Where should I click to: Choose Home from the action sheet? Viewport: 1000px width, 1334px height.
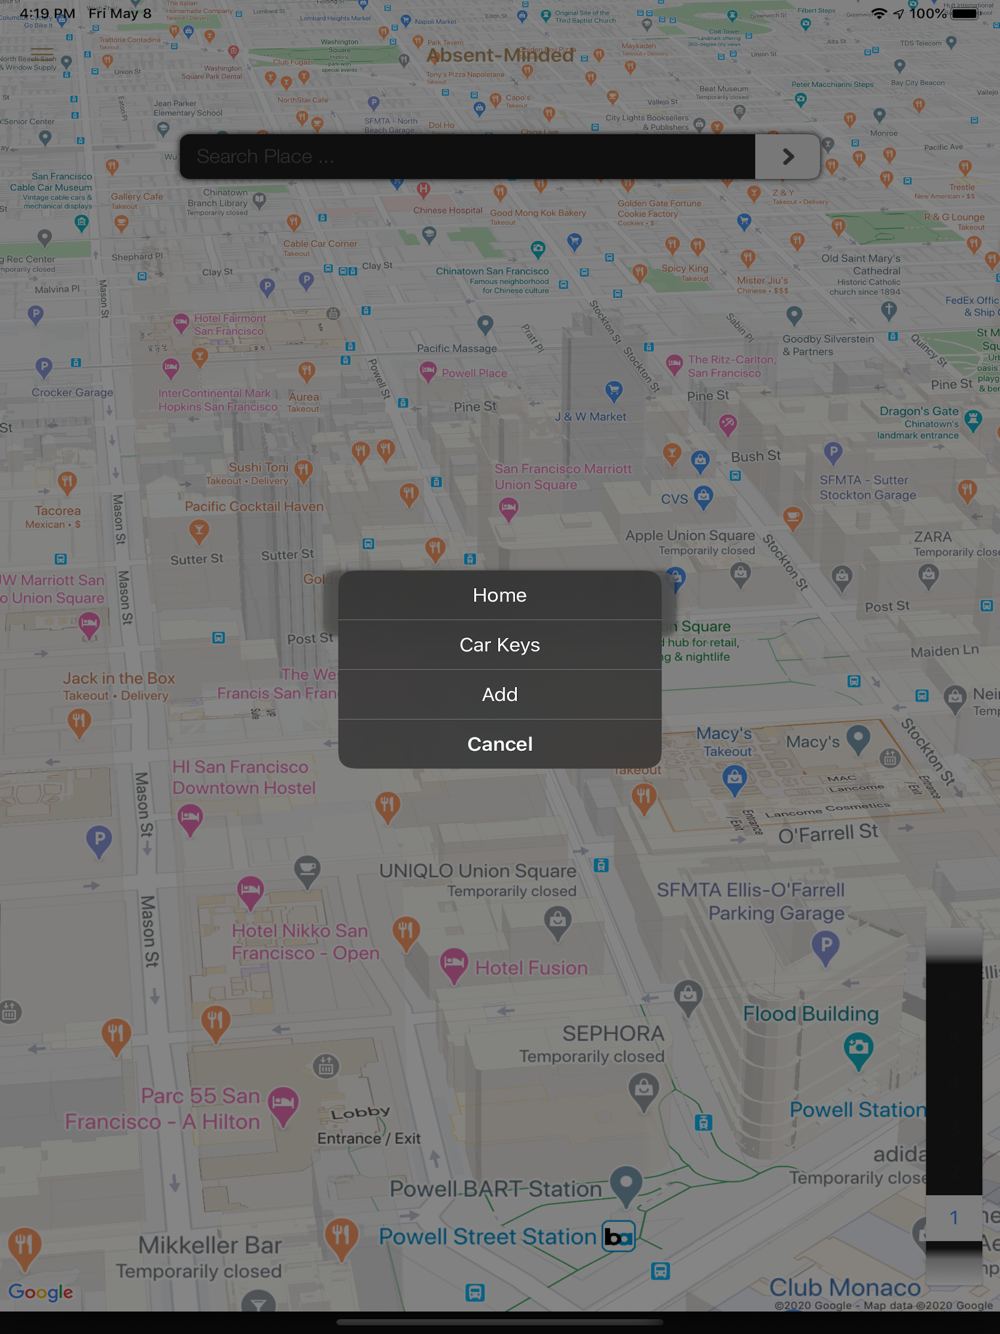pyautogui.click(x=500, y=595)
